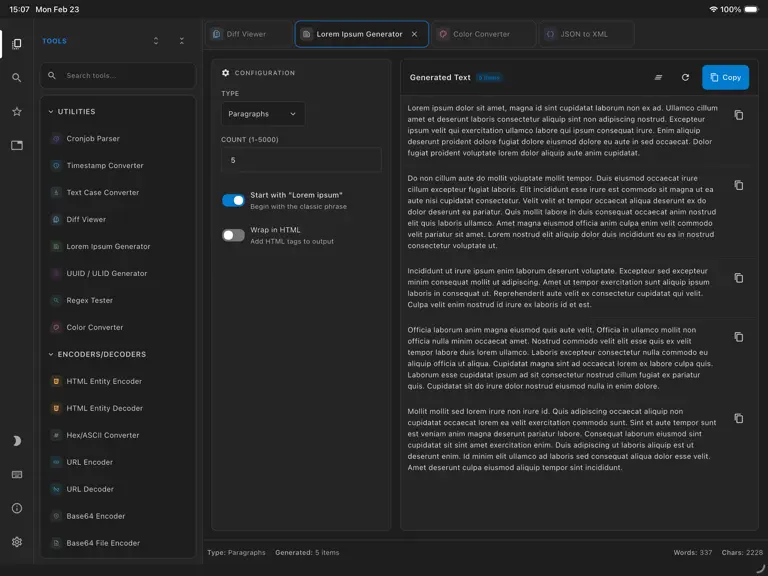The image size is (768, 576).
Task: Open settings gear in left rail
Action: click(x=17, y=542)
